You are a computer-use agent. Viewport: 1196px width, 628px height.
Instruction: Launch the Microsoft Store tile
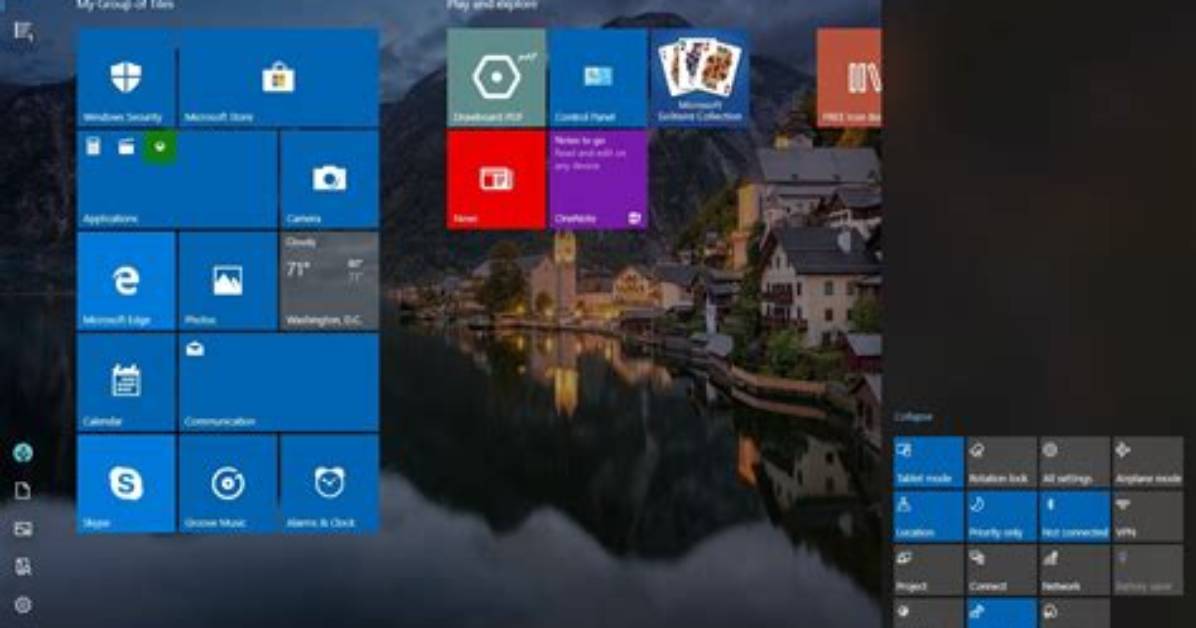[x=278, y=78]
